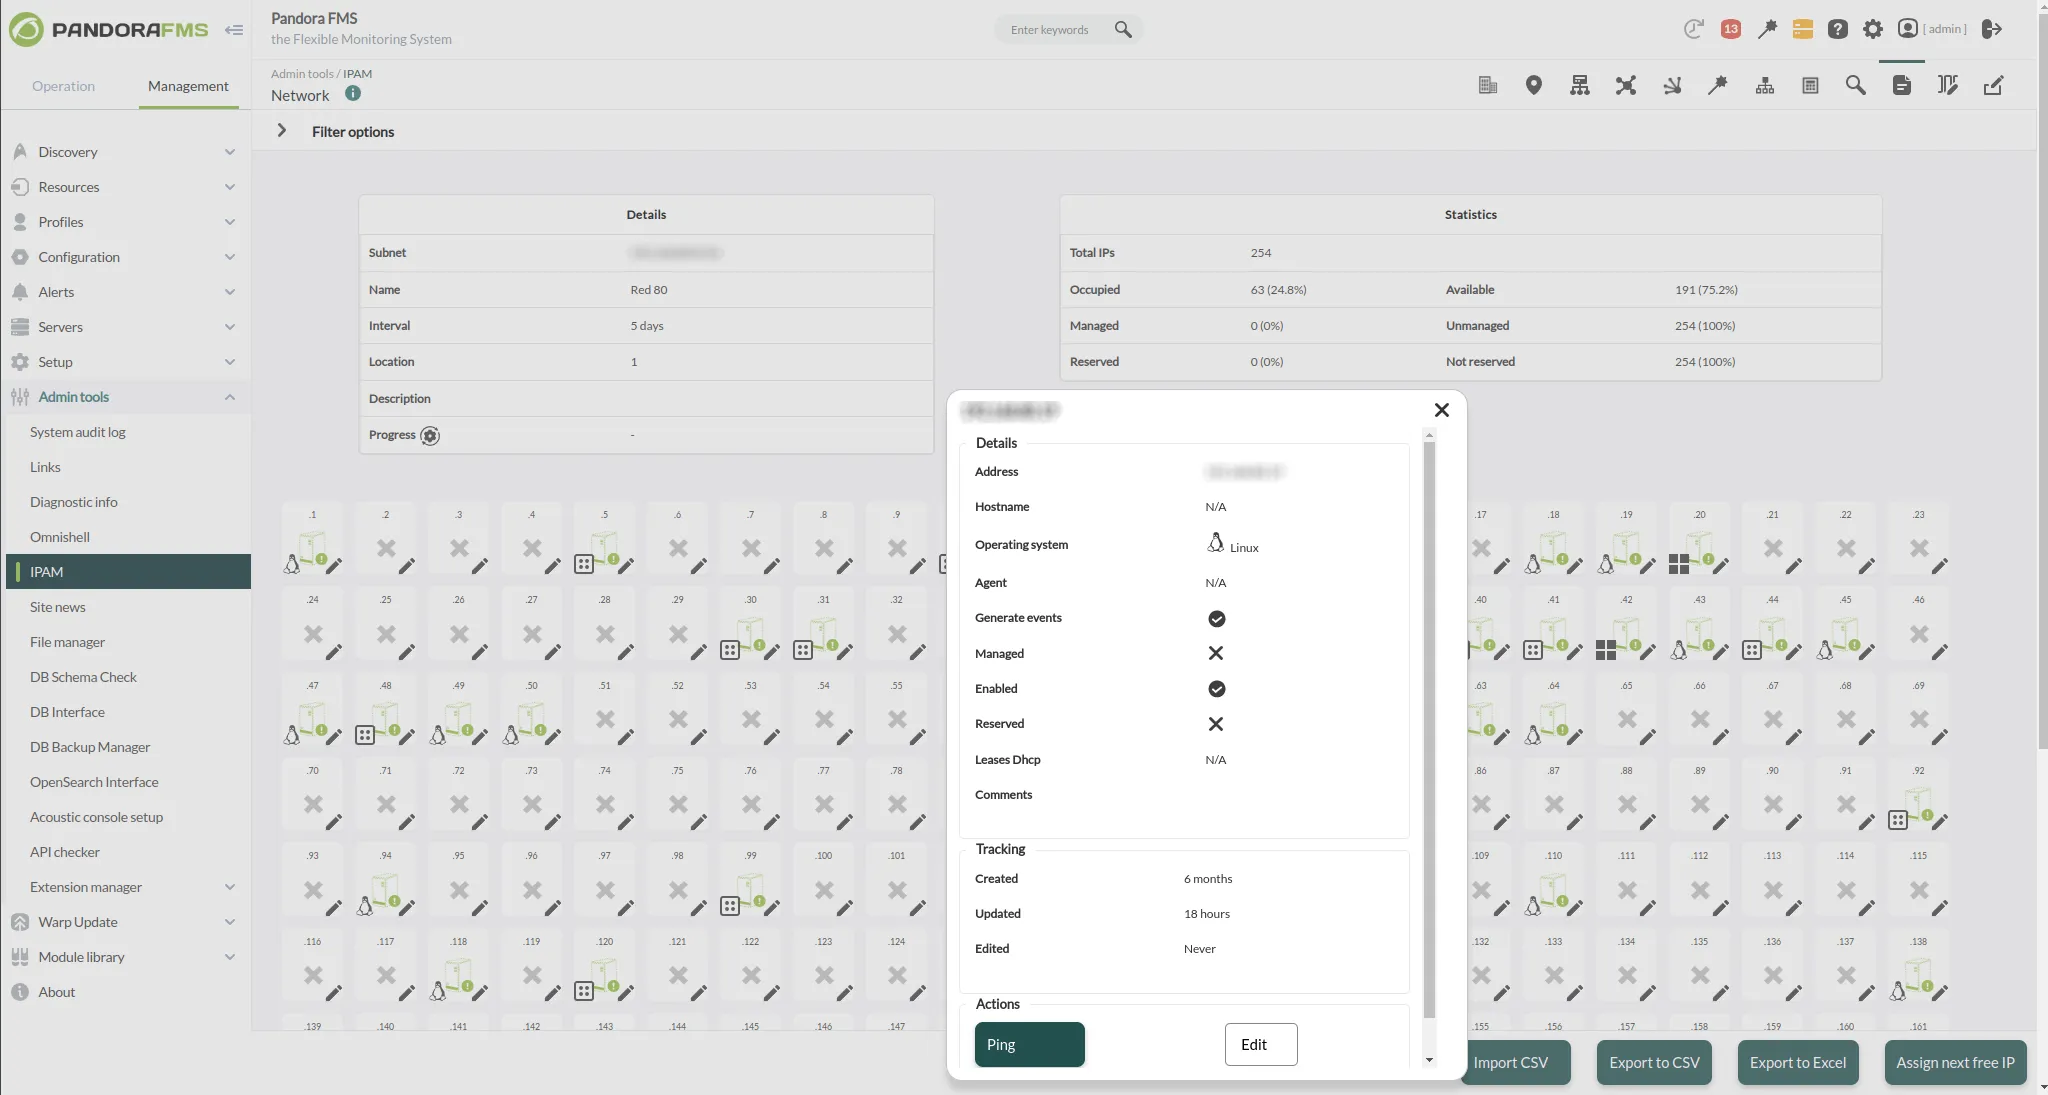Screen dimensions: 2048x1095
Task: Collapse the side menu arrow icon
Action: tap(234, 30)
